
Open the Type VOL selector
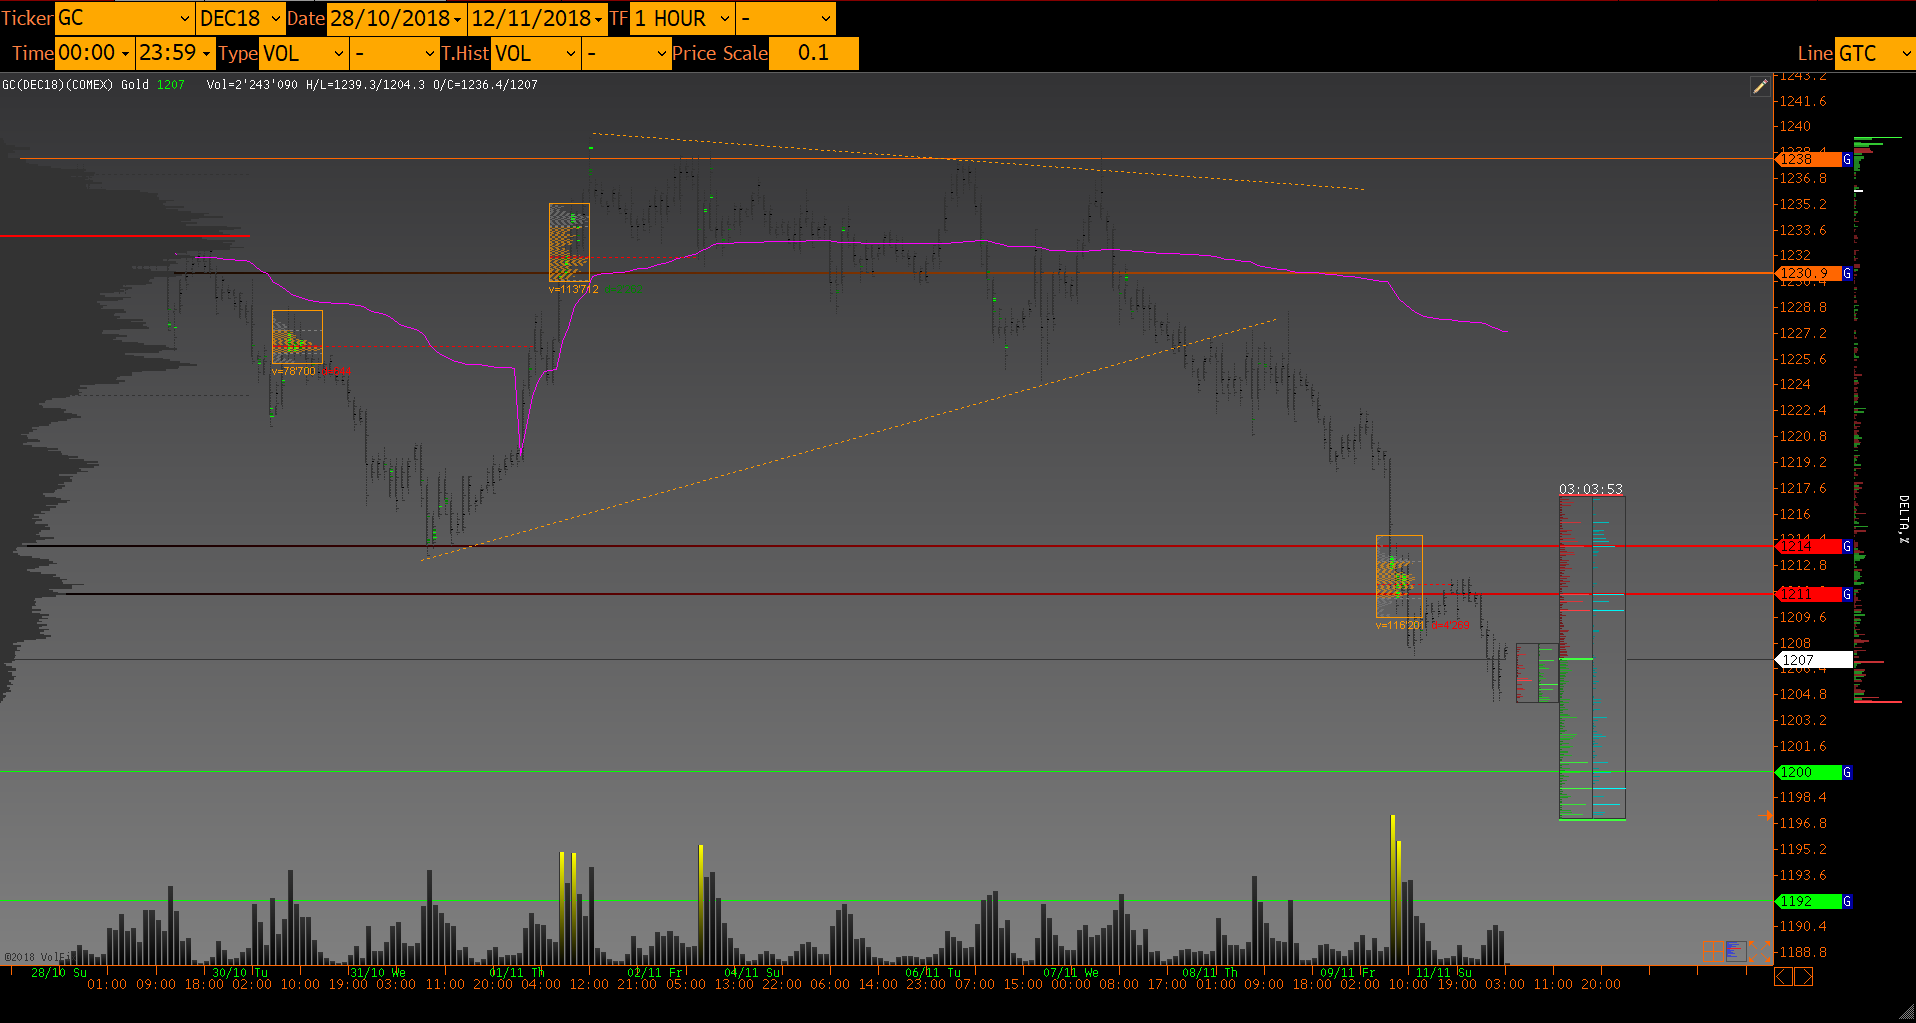pyautogui.click(x=303, y=53)
